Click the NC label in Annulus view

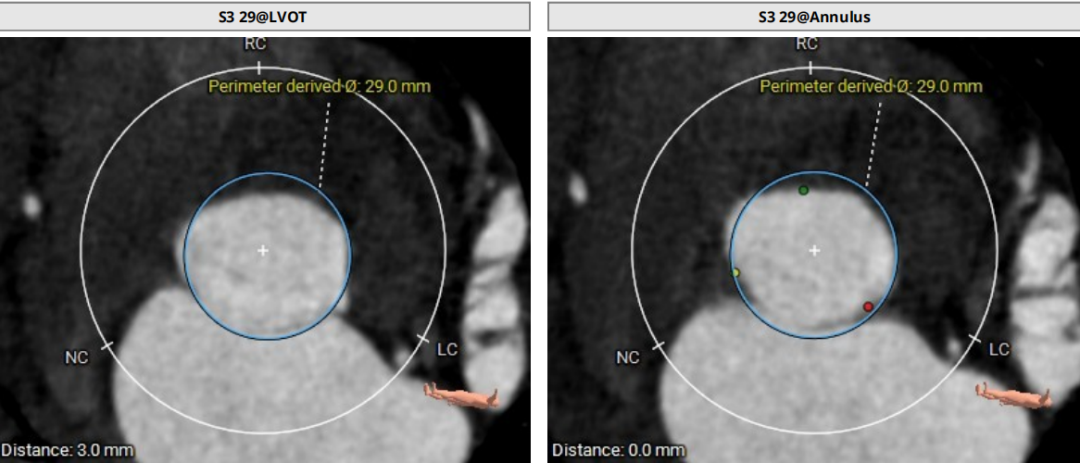click(627, 357)
